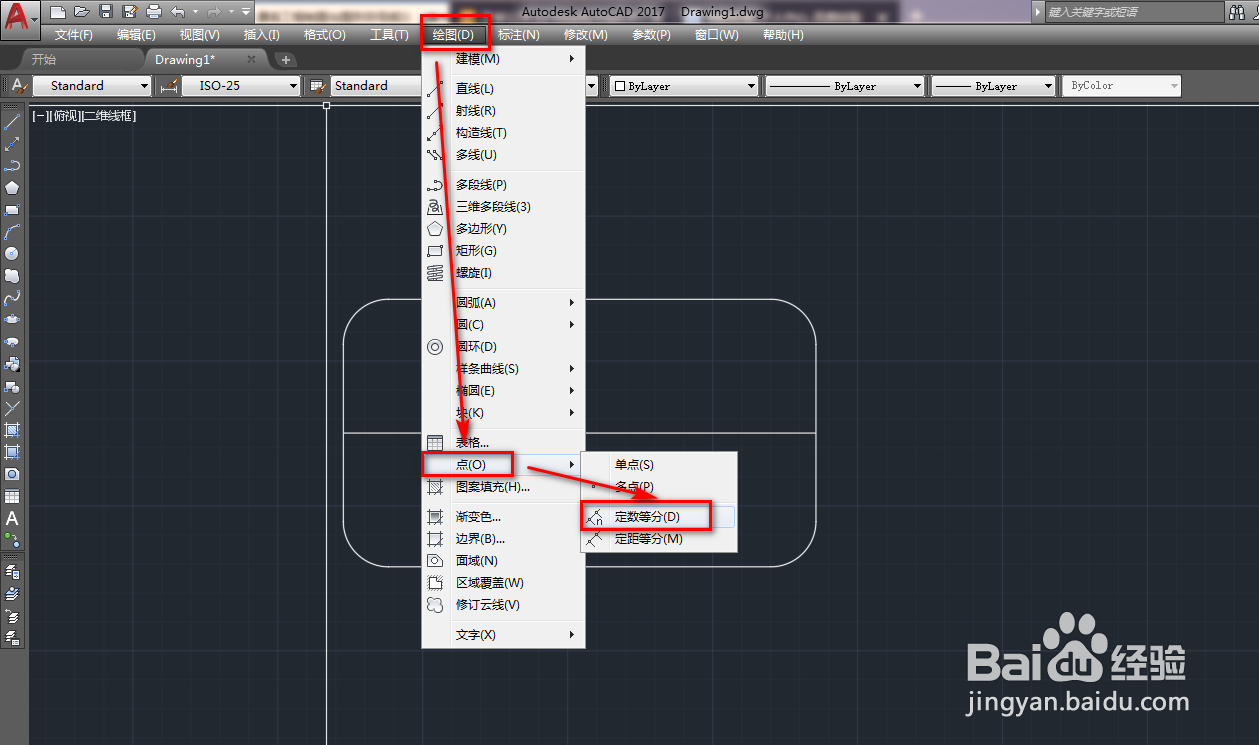Select the Arc tool in the left toolbar
The width and height of the screenshot is (1259, 745).
click(x=12, y=232)
